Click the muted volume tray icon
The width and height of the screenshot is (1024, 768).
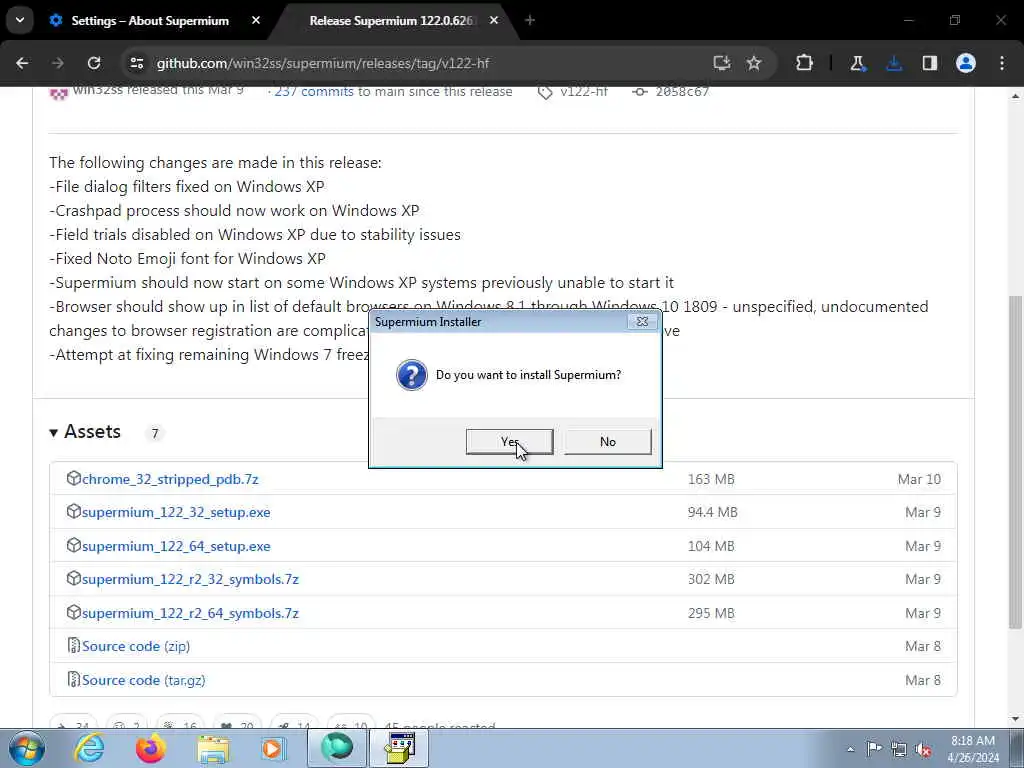pos(923,749)
